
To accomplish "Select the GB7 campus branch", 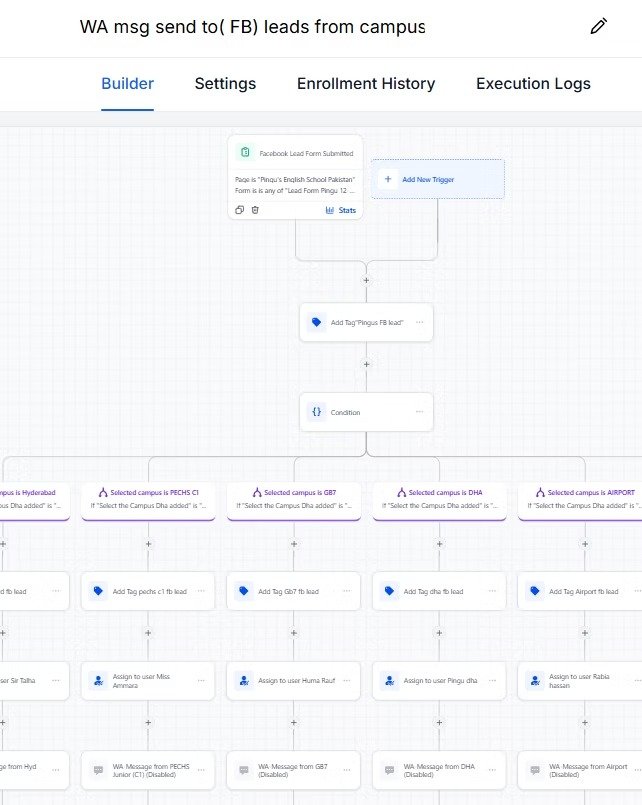I will [x=294, y=501].
